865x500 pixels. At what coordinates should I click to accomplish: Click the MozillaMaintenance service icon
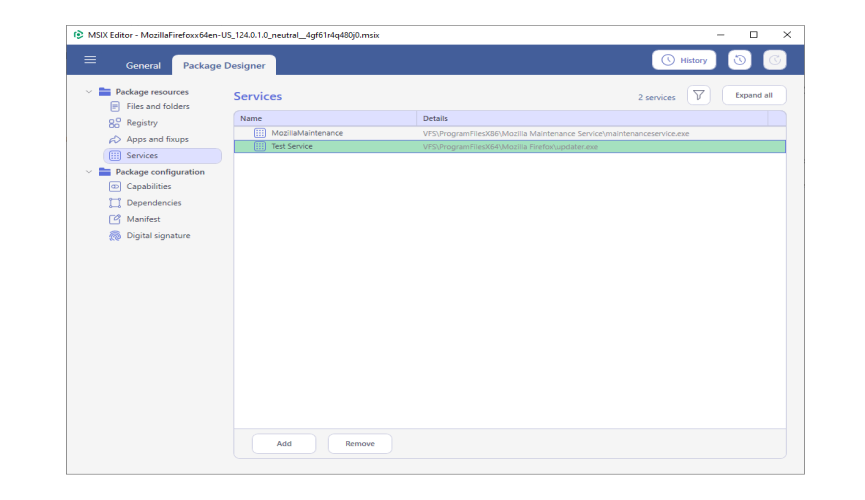click(260, 133)
